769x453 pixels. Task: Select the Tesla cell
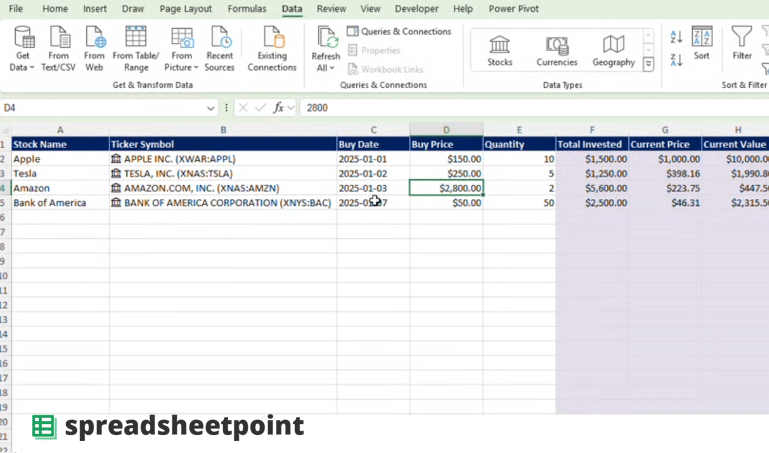[x=60, y=174]
